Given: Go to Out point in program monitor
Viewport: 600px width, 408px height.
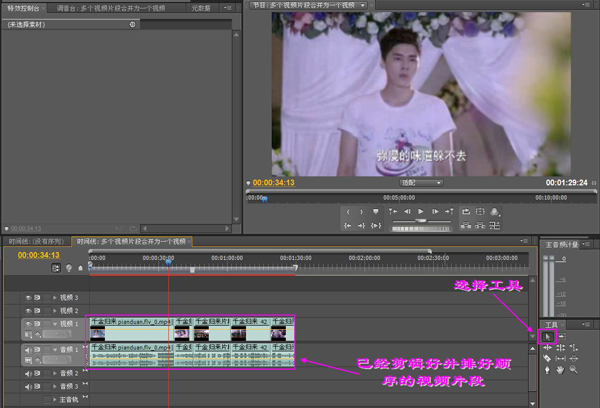Looking at the screenshot, I should click(361, 226).
